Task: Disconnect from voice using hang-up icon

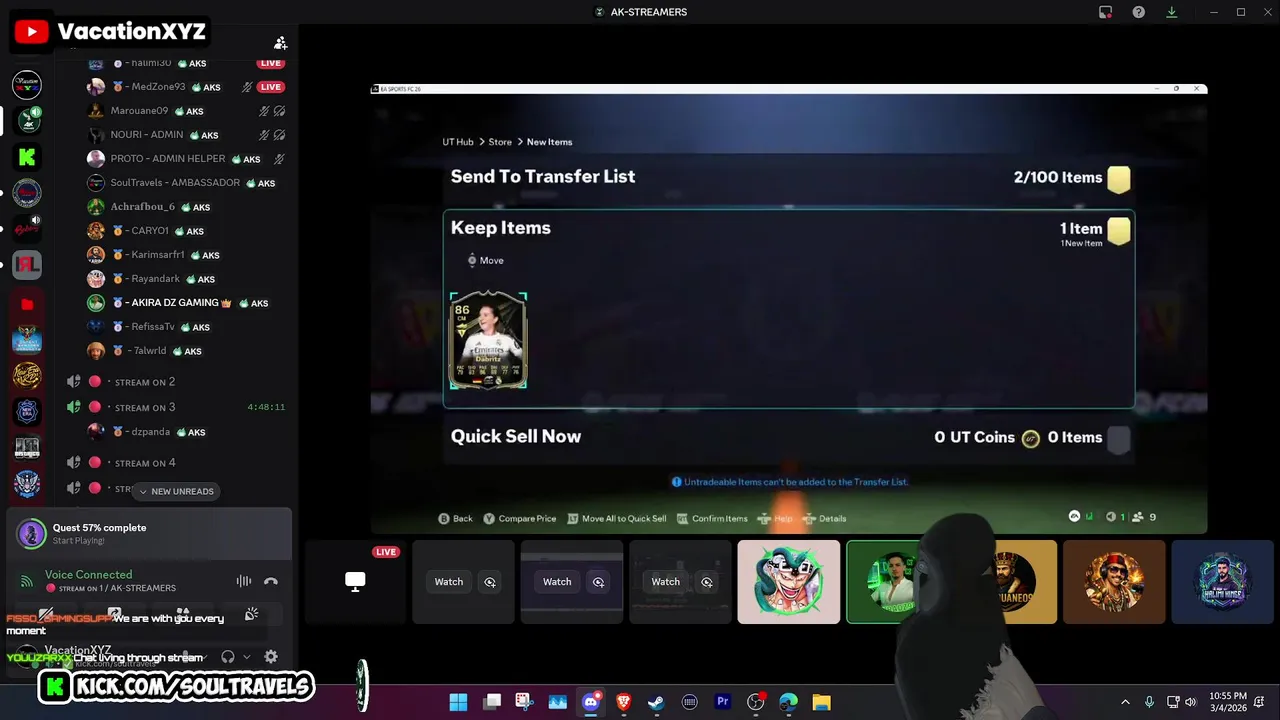Action: click(270, 581)
